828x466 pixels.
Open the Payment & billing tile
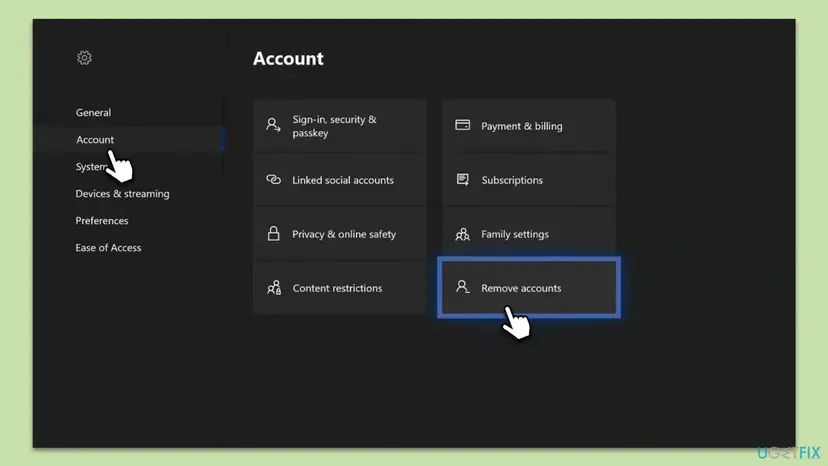coord(529,126)
